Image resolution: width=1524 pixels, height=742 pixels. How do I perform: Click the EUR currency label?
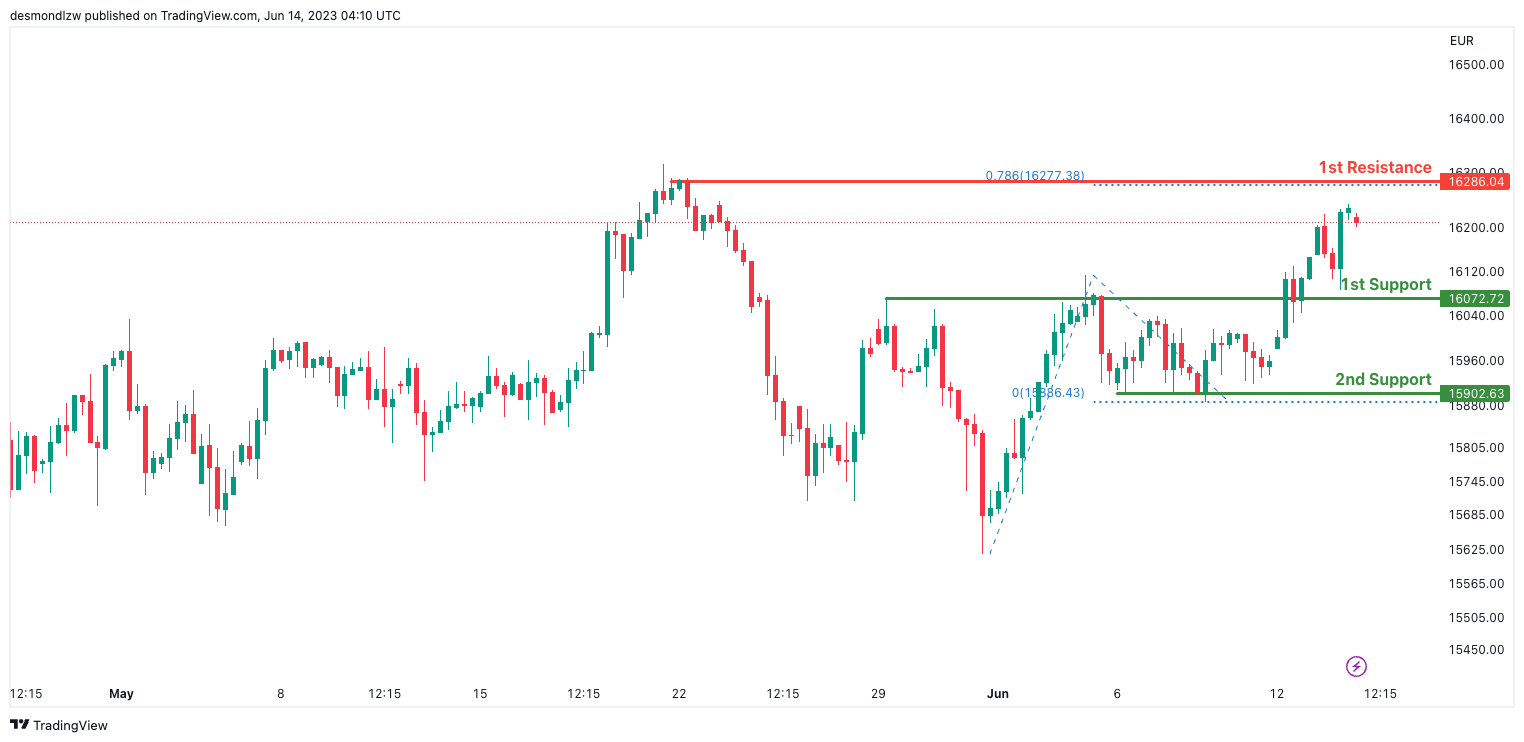pyautogui.click(x=1461, y=41)
